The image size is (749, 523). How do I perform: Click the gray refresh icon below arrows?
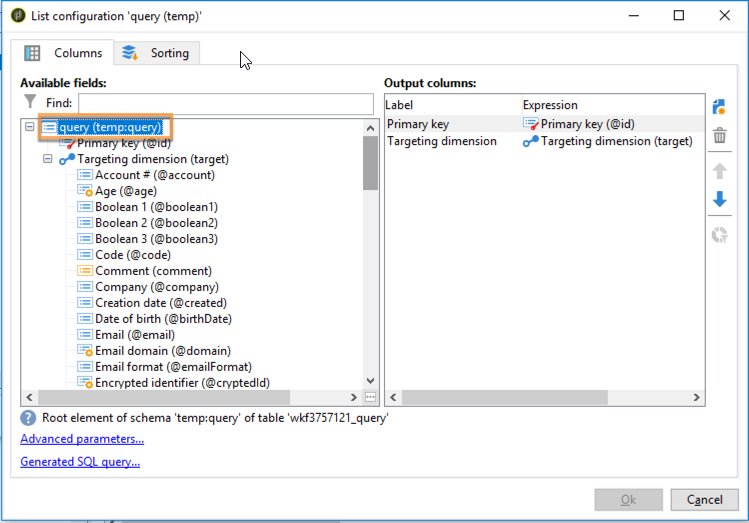[x=720, y=235]
